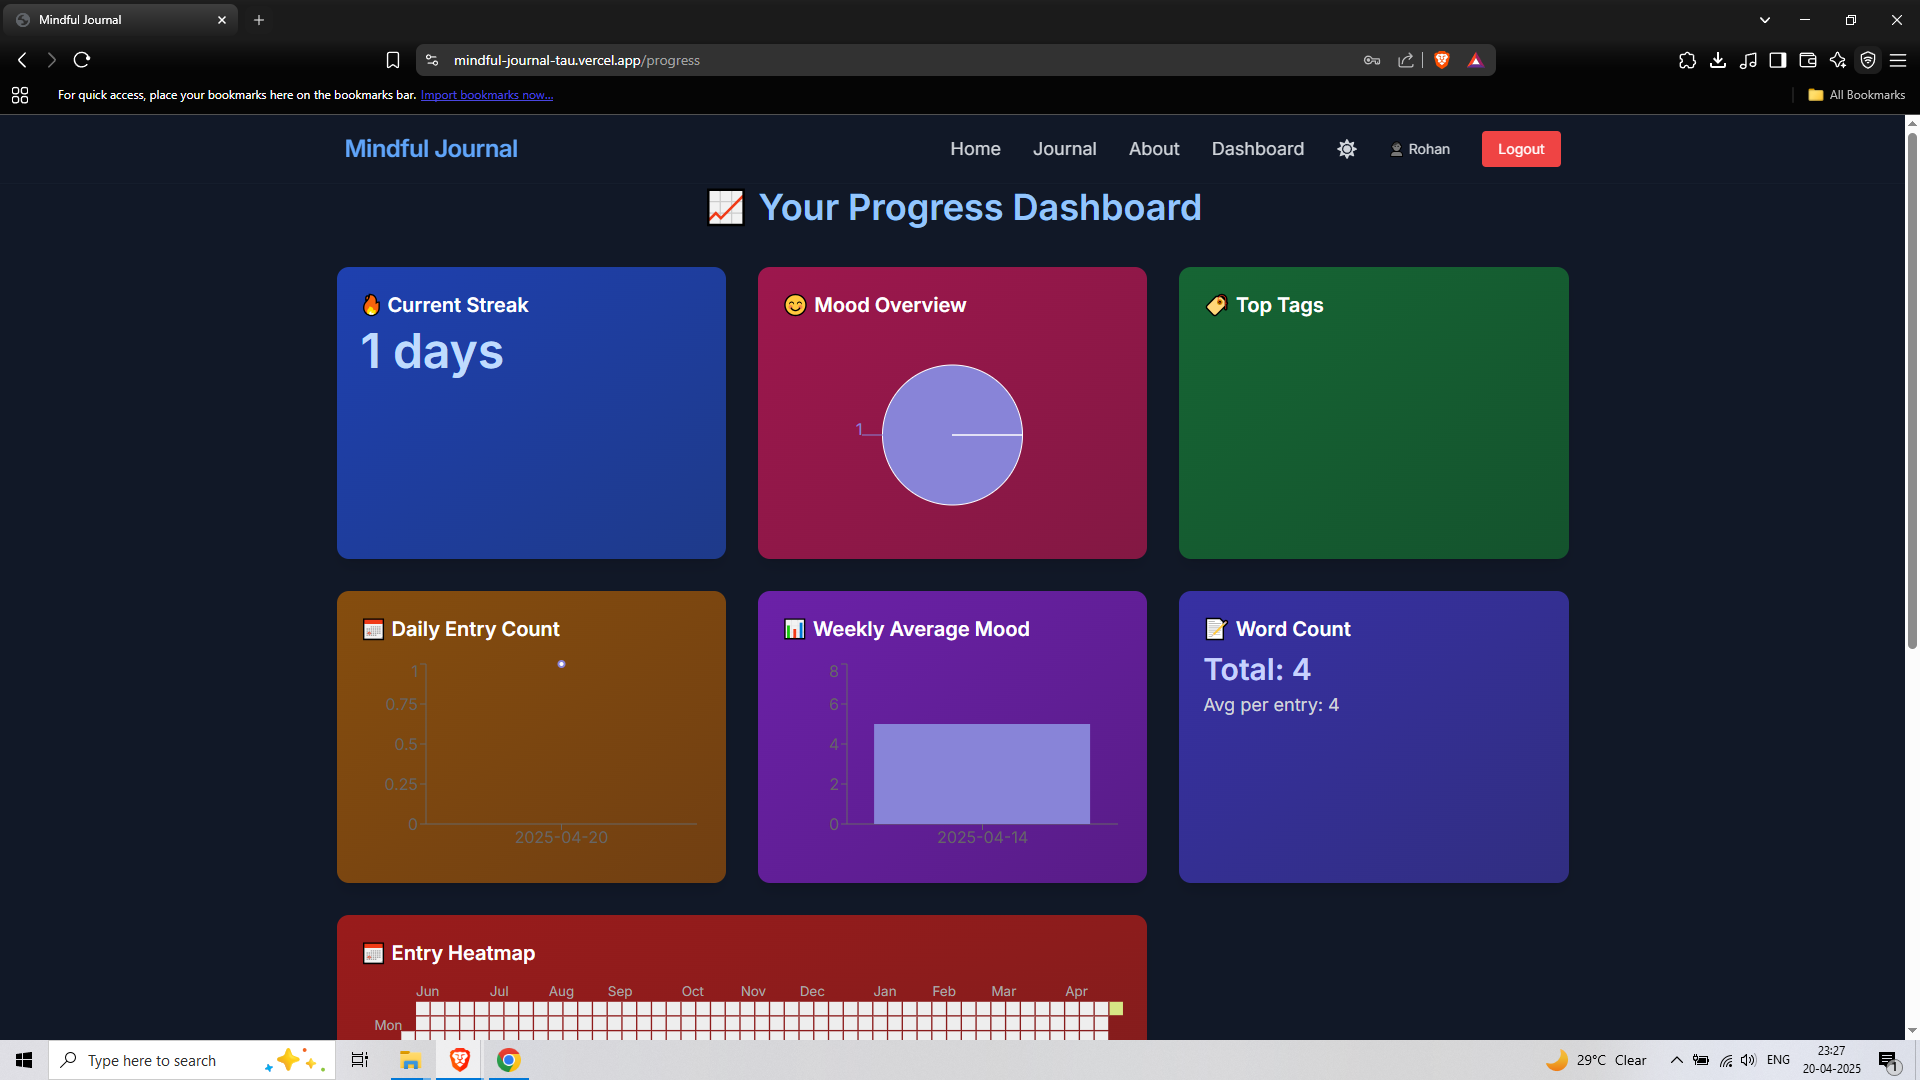Click Import bookmarks now link
Screen dimensions: 1920x1080
[486, 95]
